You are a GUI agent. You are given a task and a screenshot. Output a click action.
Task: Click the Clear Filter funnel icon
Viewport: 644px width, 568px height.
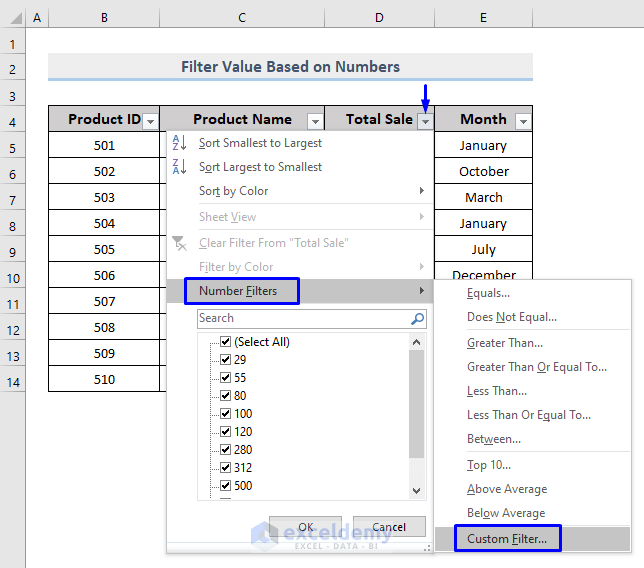tap(179, 243)
